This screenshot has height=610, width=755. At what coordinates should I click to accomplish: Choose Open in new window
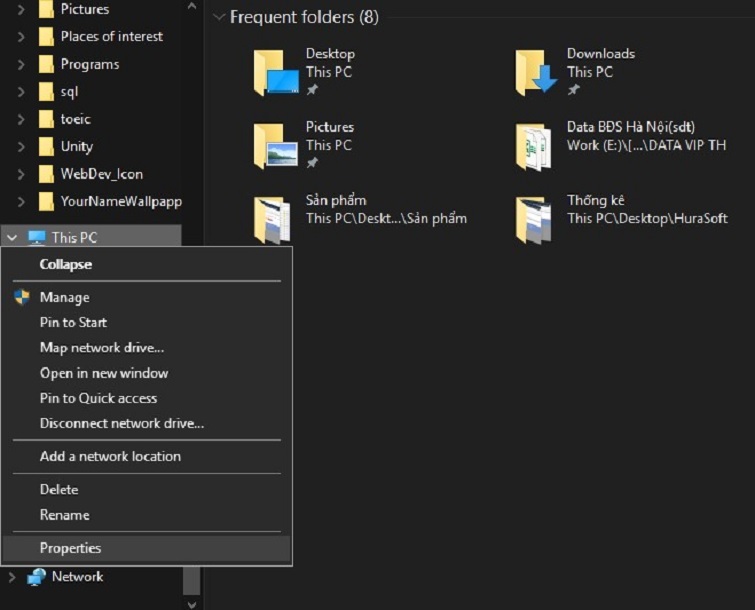click(103, 373)
